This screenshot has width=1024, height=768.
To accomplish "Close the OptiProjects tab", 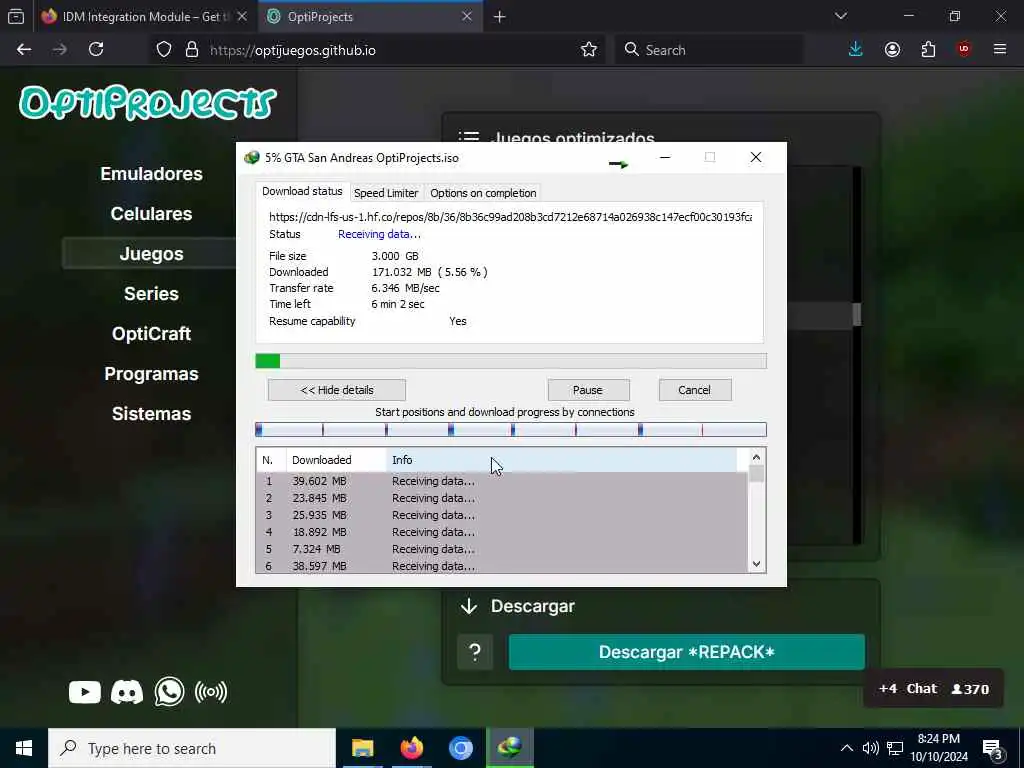I will coord(467,16).
